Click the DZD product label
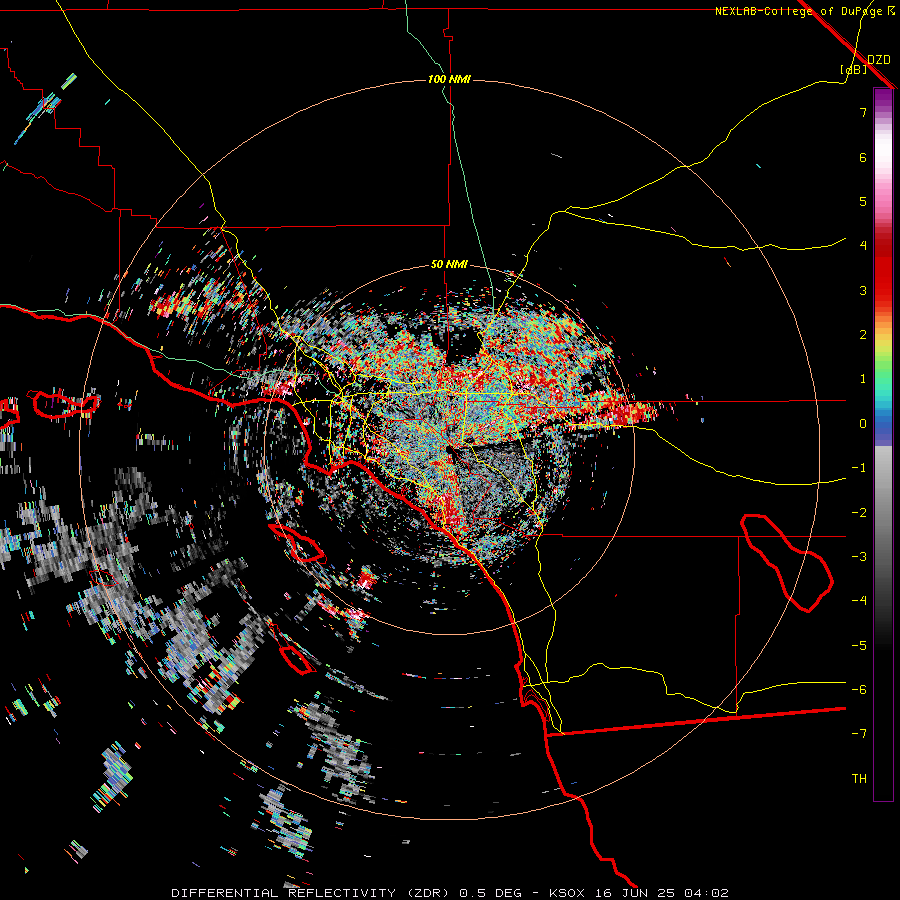This screenshot has height=900, width=900. [879, 59]
